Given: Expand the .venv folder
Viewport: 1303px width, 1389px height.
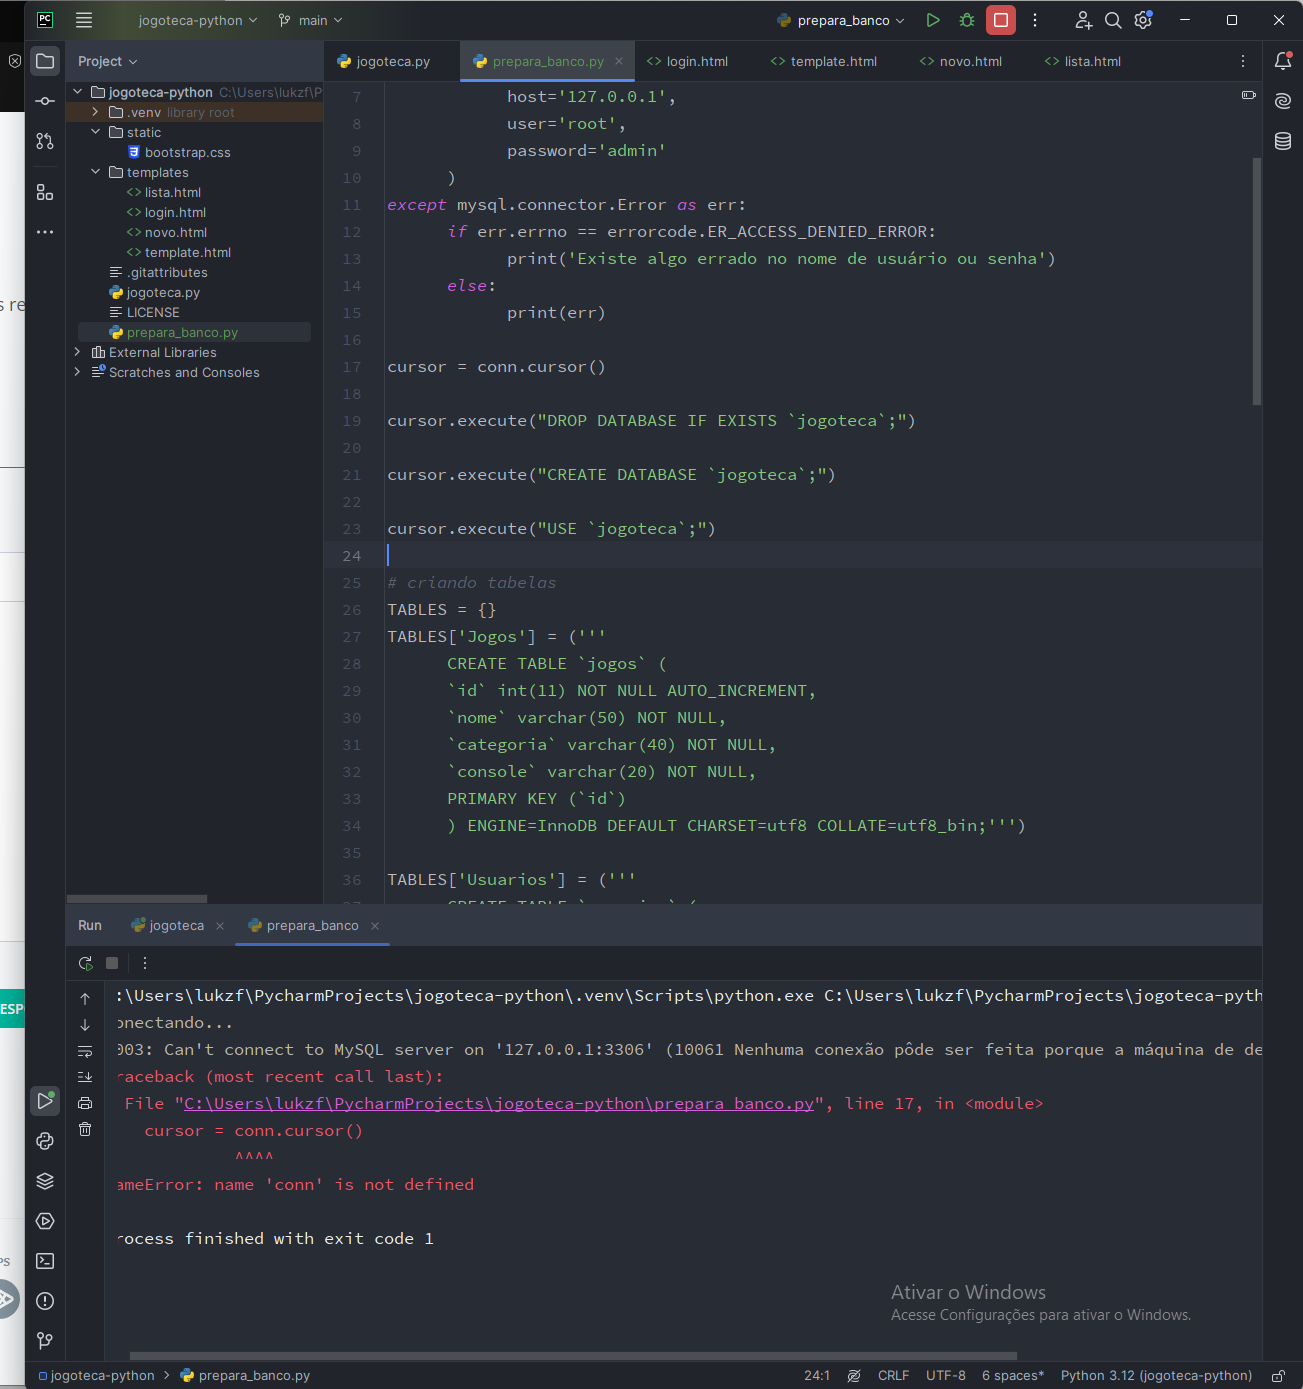Looking at the screenshot, I should click(96, 112).
